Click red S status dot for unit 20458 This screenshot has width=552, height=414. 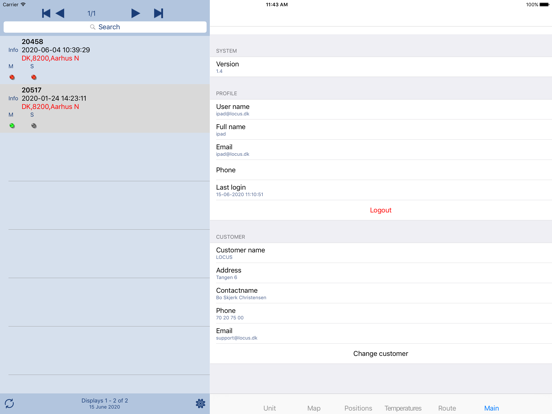click(34, 77)
